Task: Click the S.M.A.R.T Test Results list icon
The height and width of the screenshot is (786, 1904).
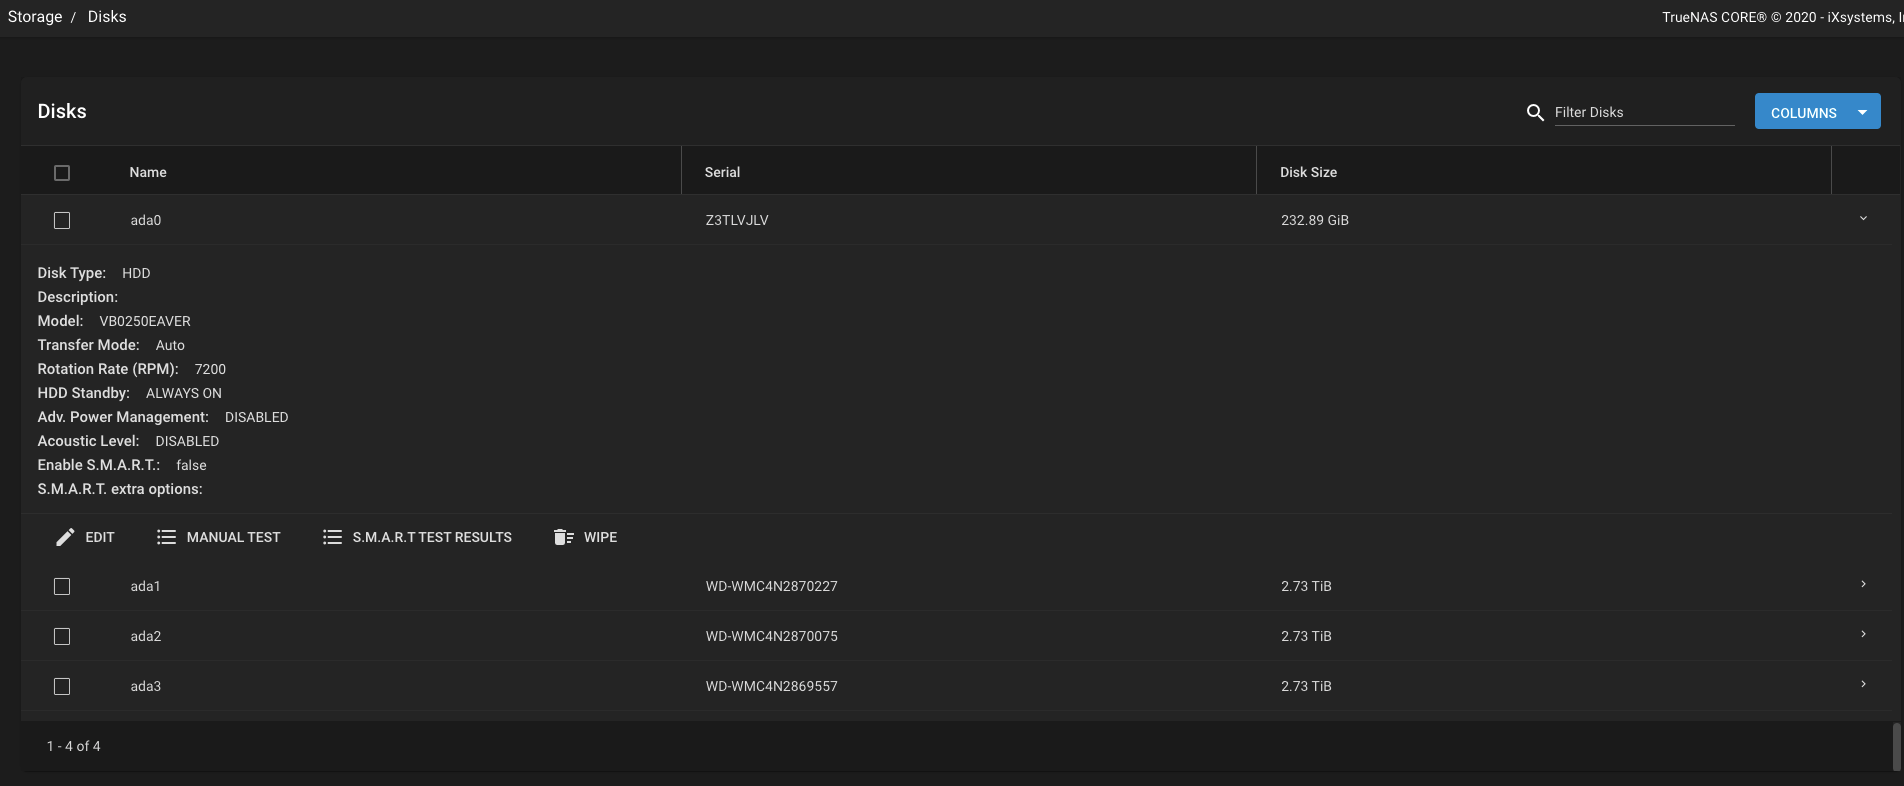Action: coord(332,537)
